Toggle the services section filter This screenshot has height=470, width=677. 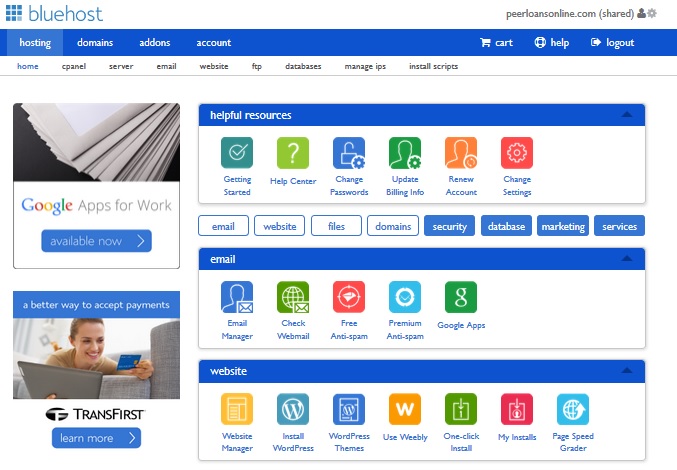pos(619,226)
